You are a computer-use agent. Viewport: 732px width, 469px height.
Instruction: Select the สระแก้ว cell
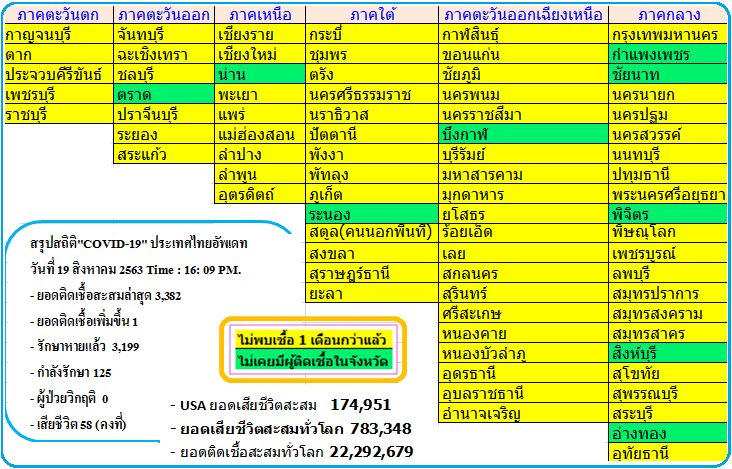click(164, 154)
